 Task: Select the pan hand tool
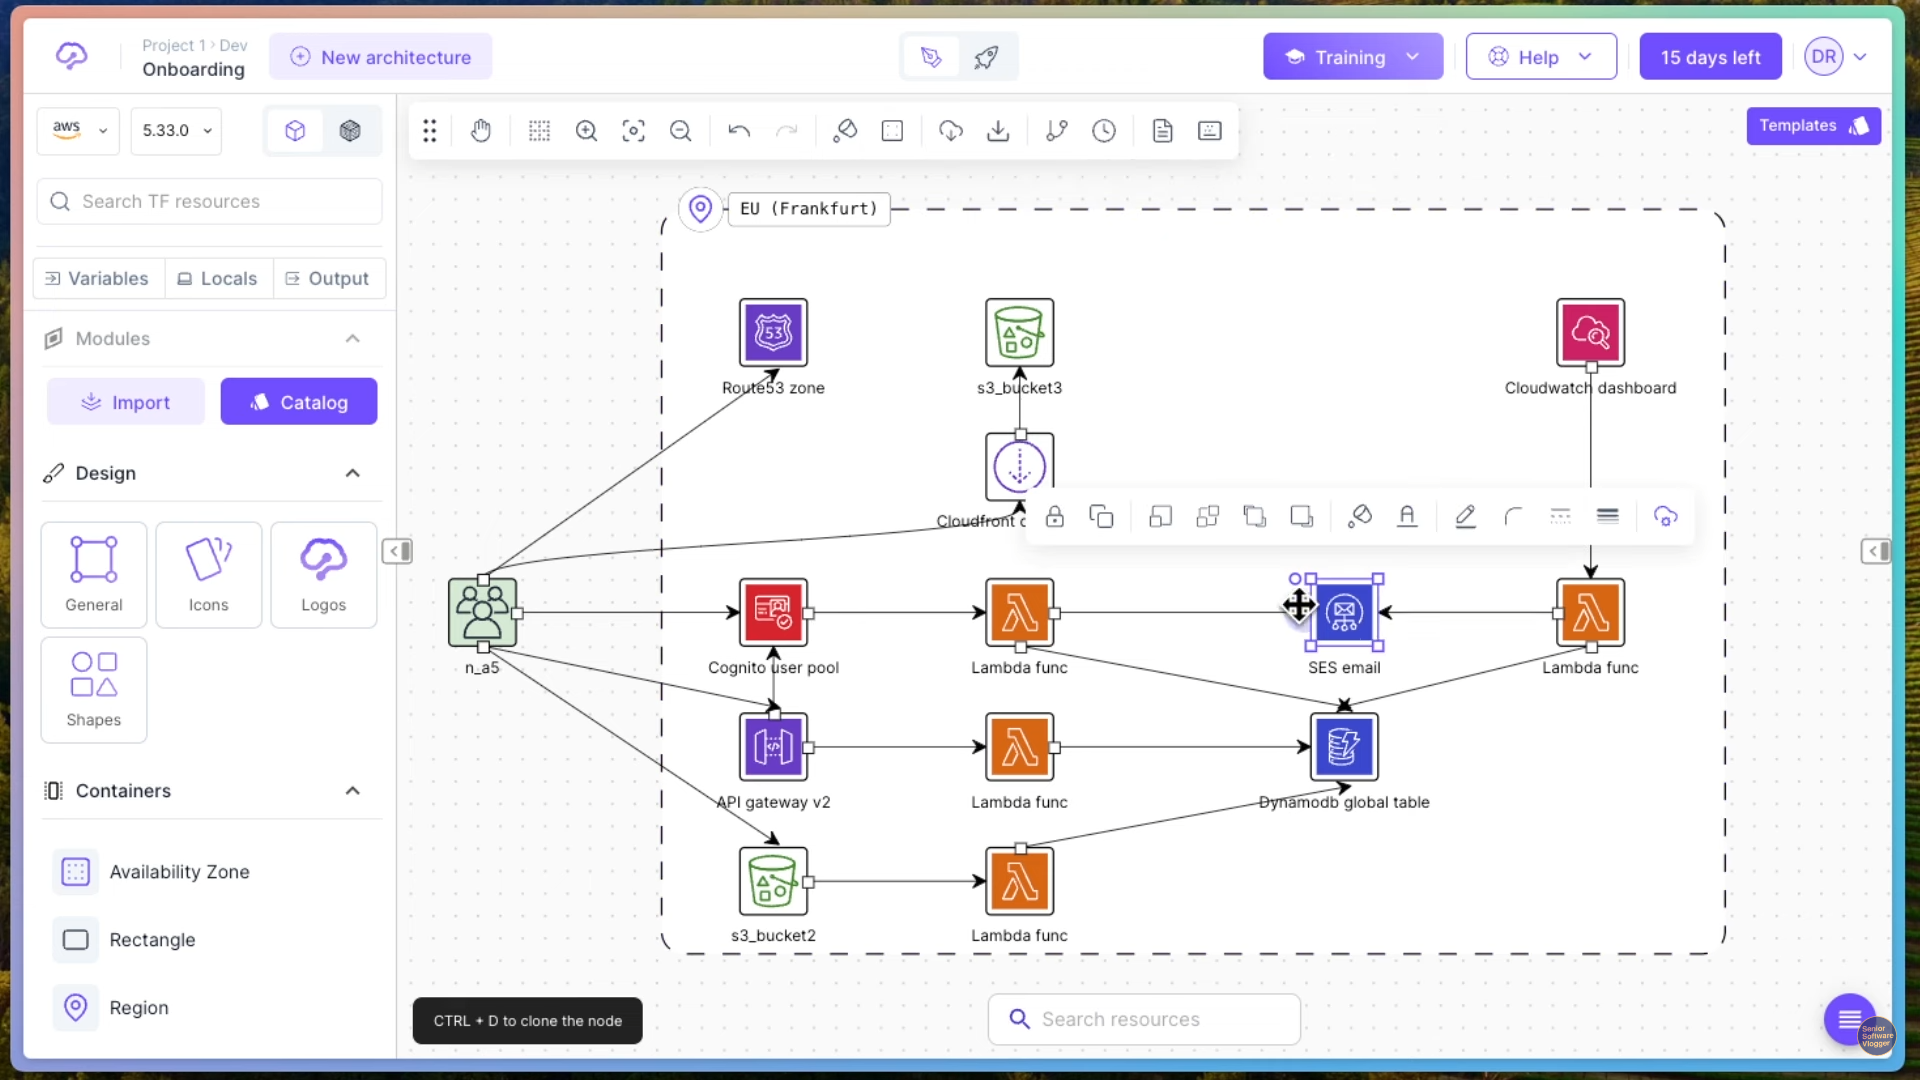click(x=481, y=131)
